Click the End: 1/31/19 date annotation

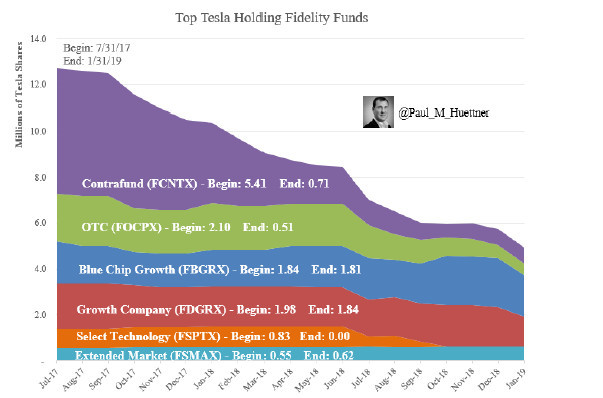coord(92,61)
